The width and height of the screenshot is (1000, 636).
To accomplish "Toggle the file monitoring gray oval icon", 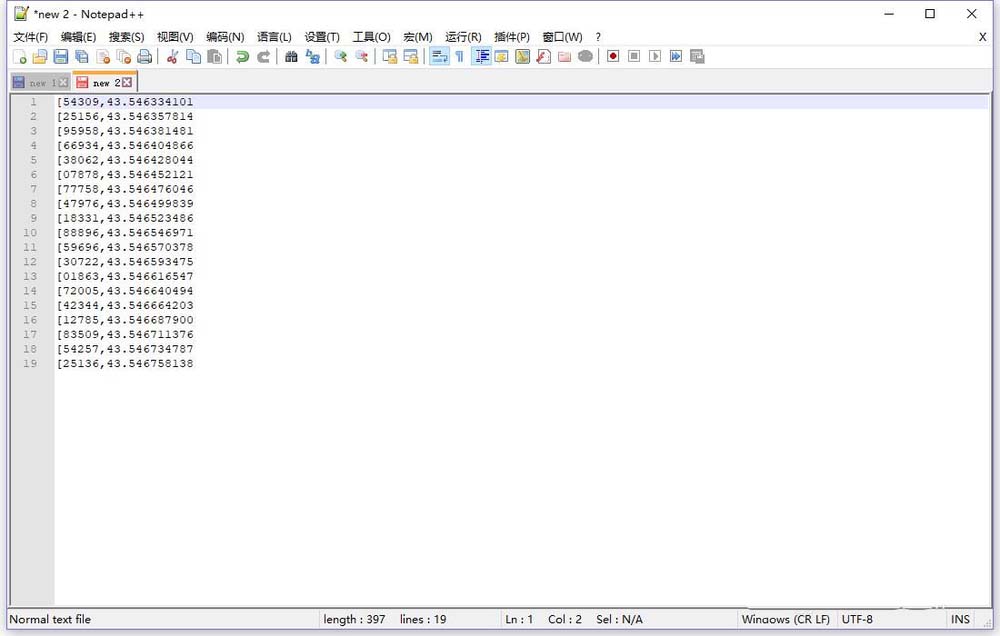I will pyautogui.click(x=585, y=57).
